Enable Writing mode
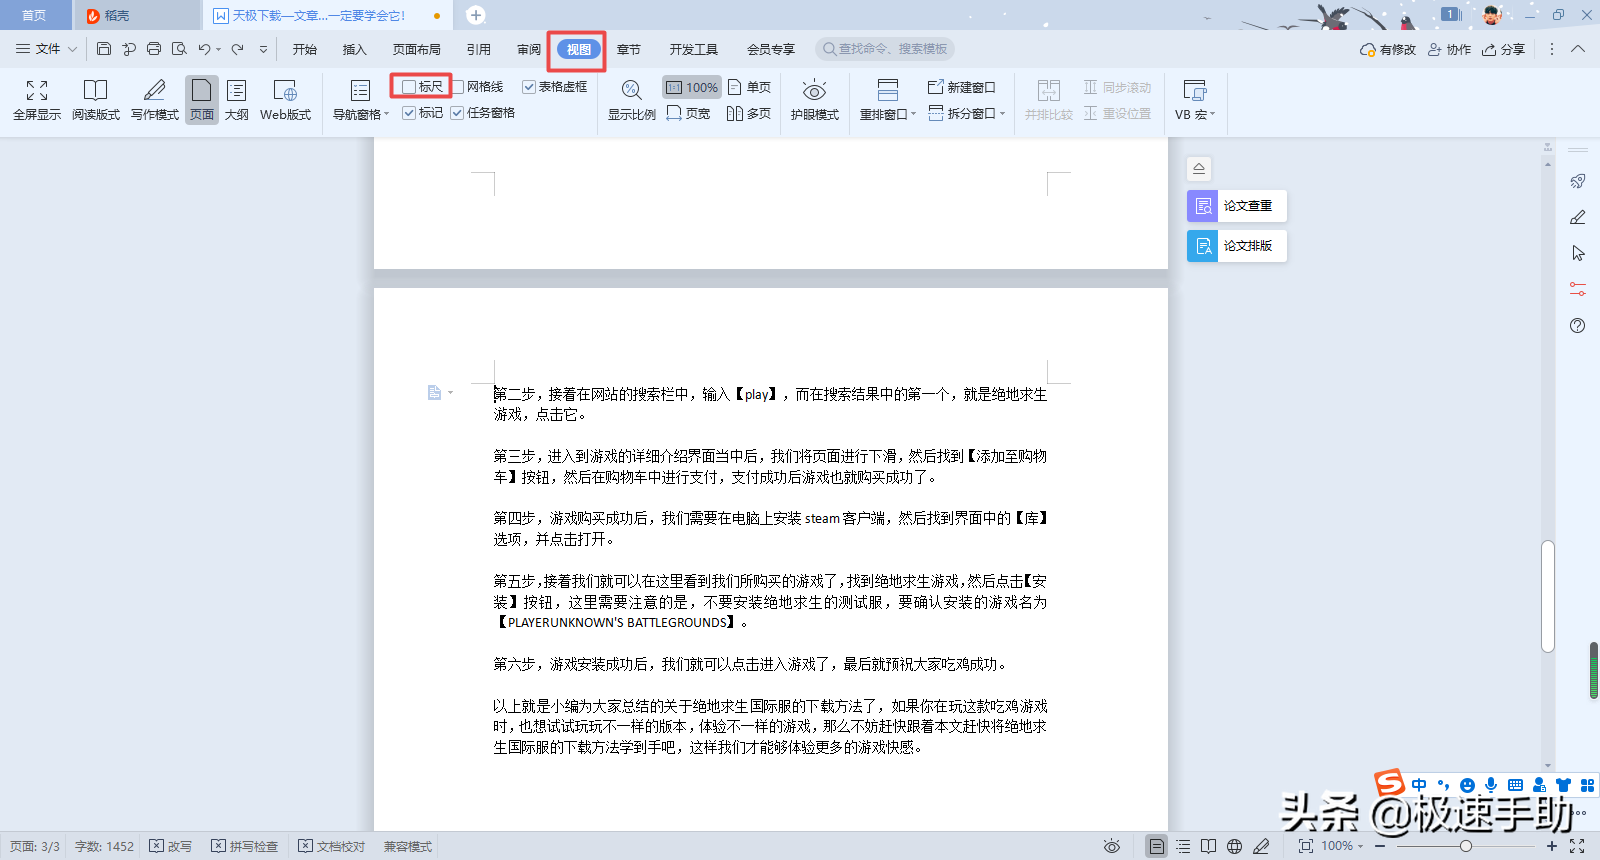 coord(155,100)
